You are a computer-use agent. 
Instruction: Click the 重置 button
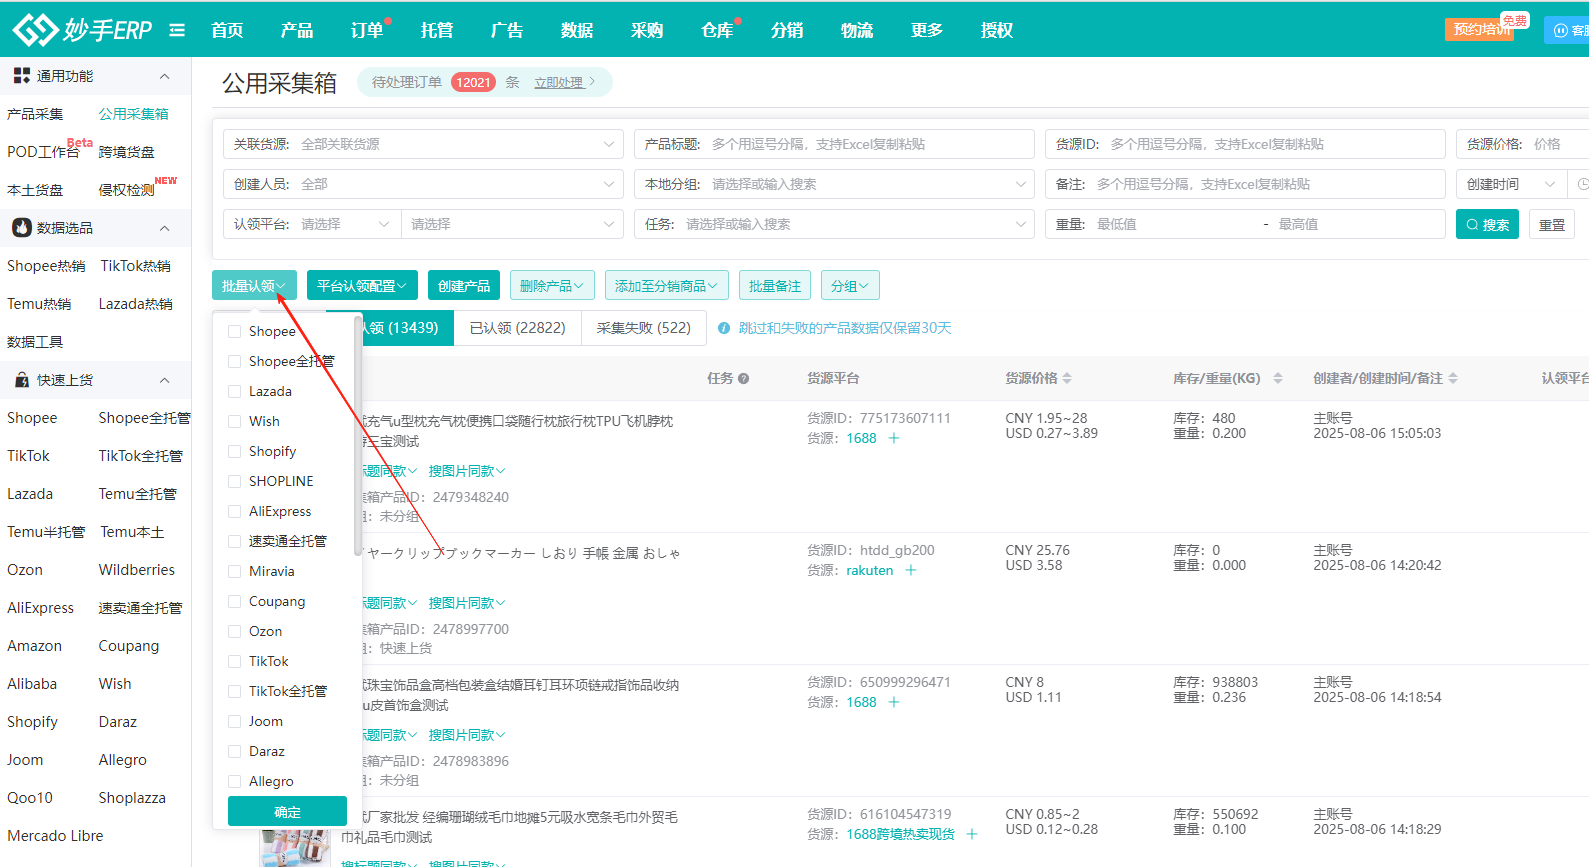(1552, 224)
